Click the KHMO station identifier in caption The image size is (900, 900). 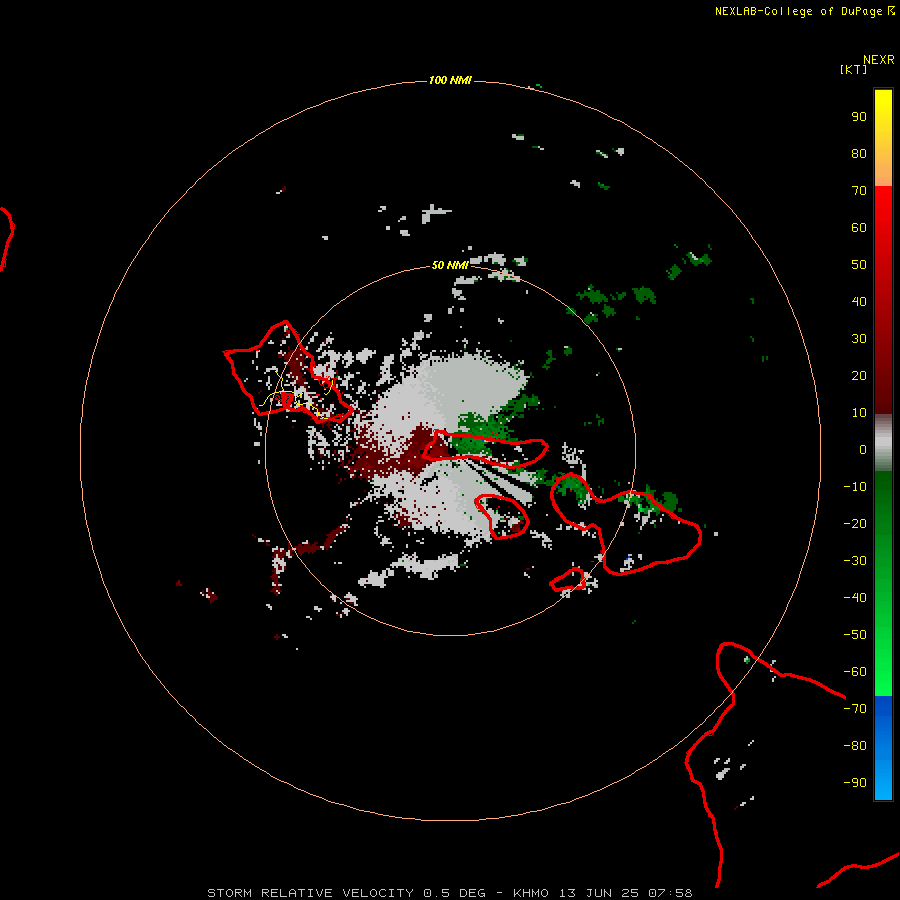click(x=531, y=893)
